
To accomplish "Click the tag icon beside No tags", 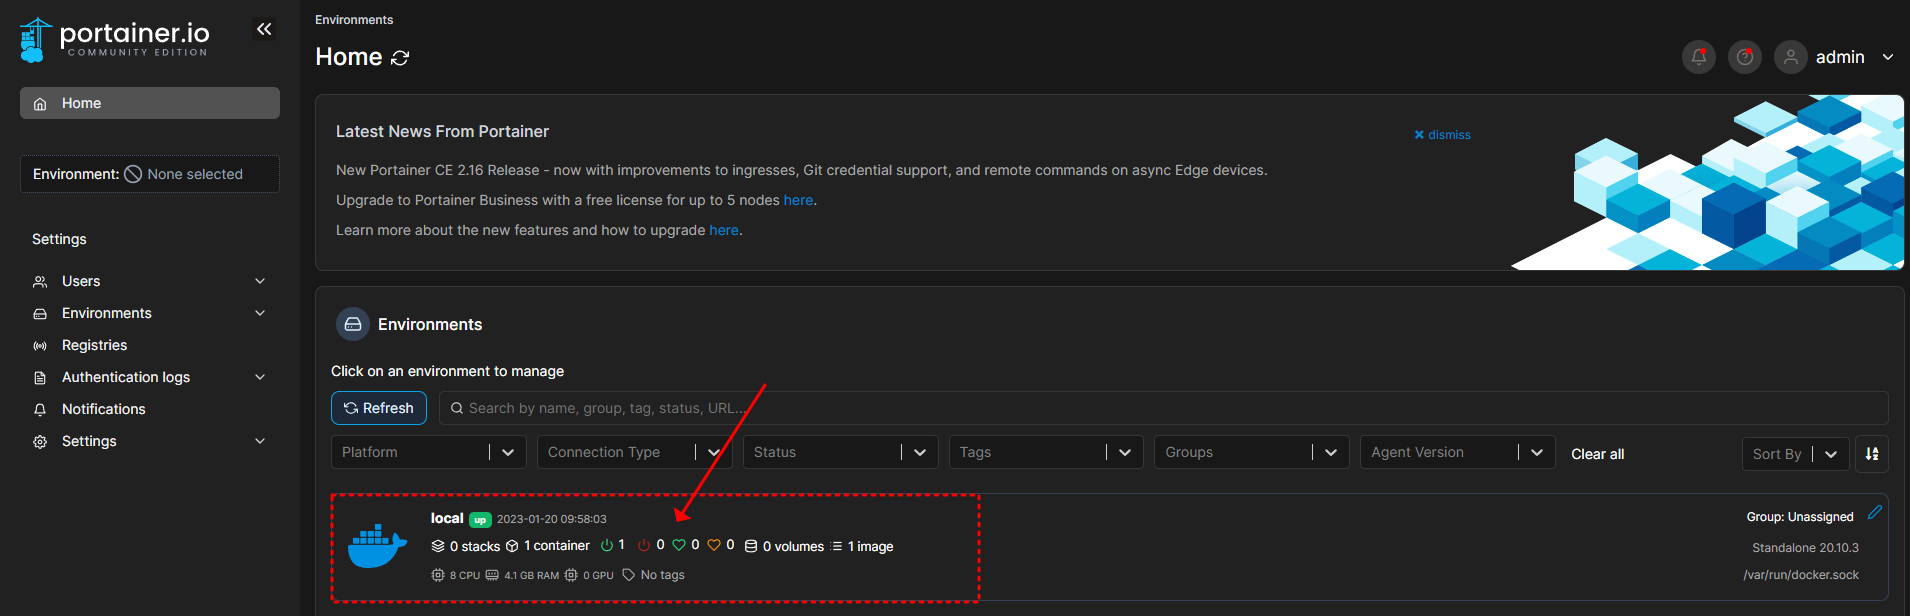I will 629,575.
